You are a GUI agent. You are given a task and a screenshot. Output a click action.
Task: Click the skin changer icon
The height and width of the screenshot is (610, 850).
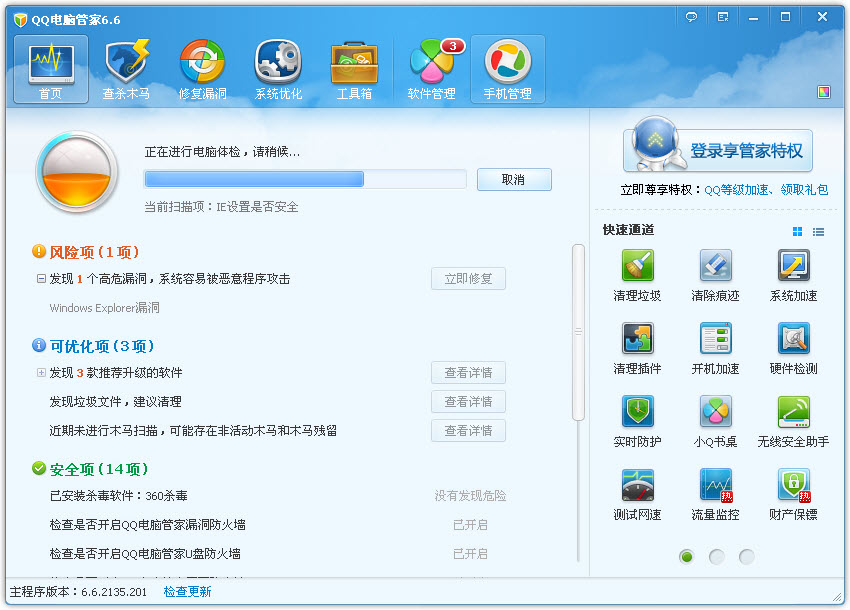[824, 92]
